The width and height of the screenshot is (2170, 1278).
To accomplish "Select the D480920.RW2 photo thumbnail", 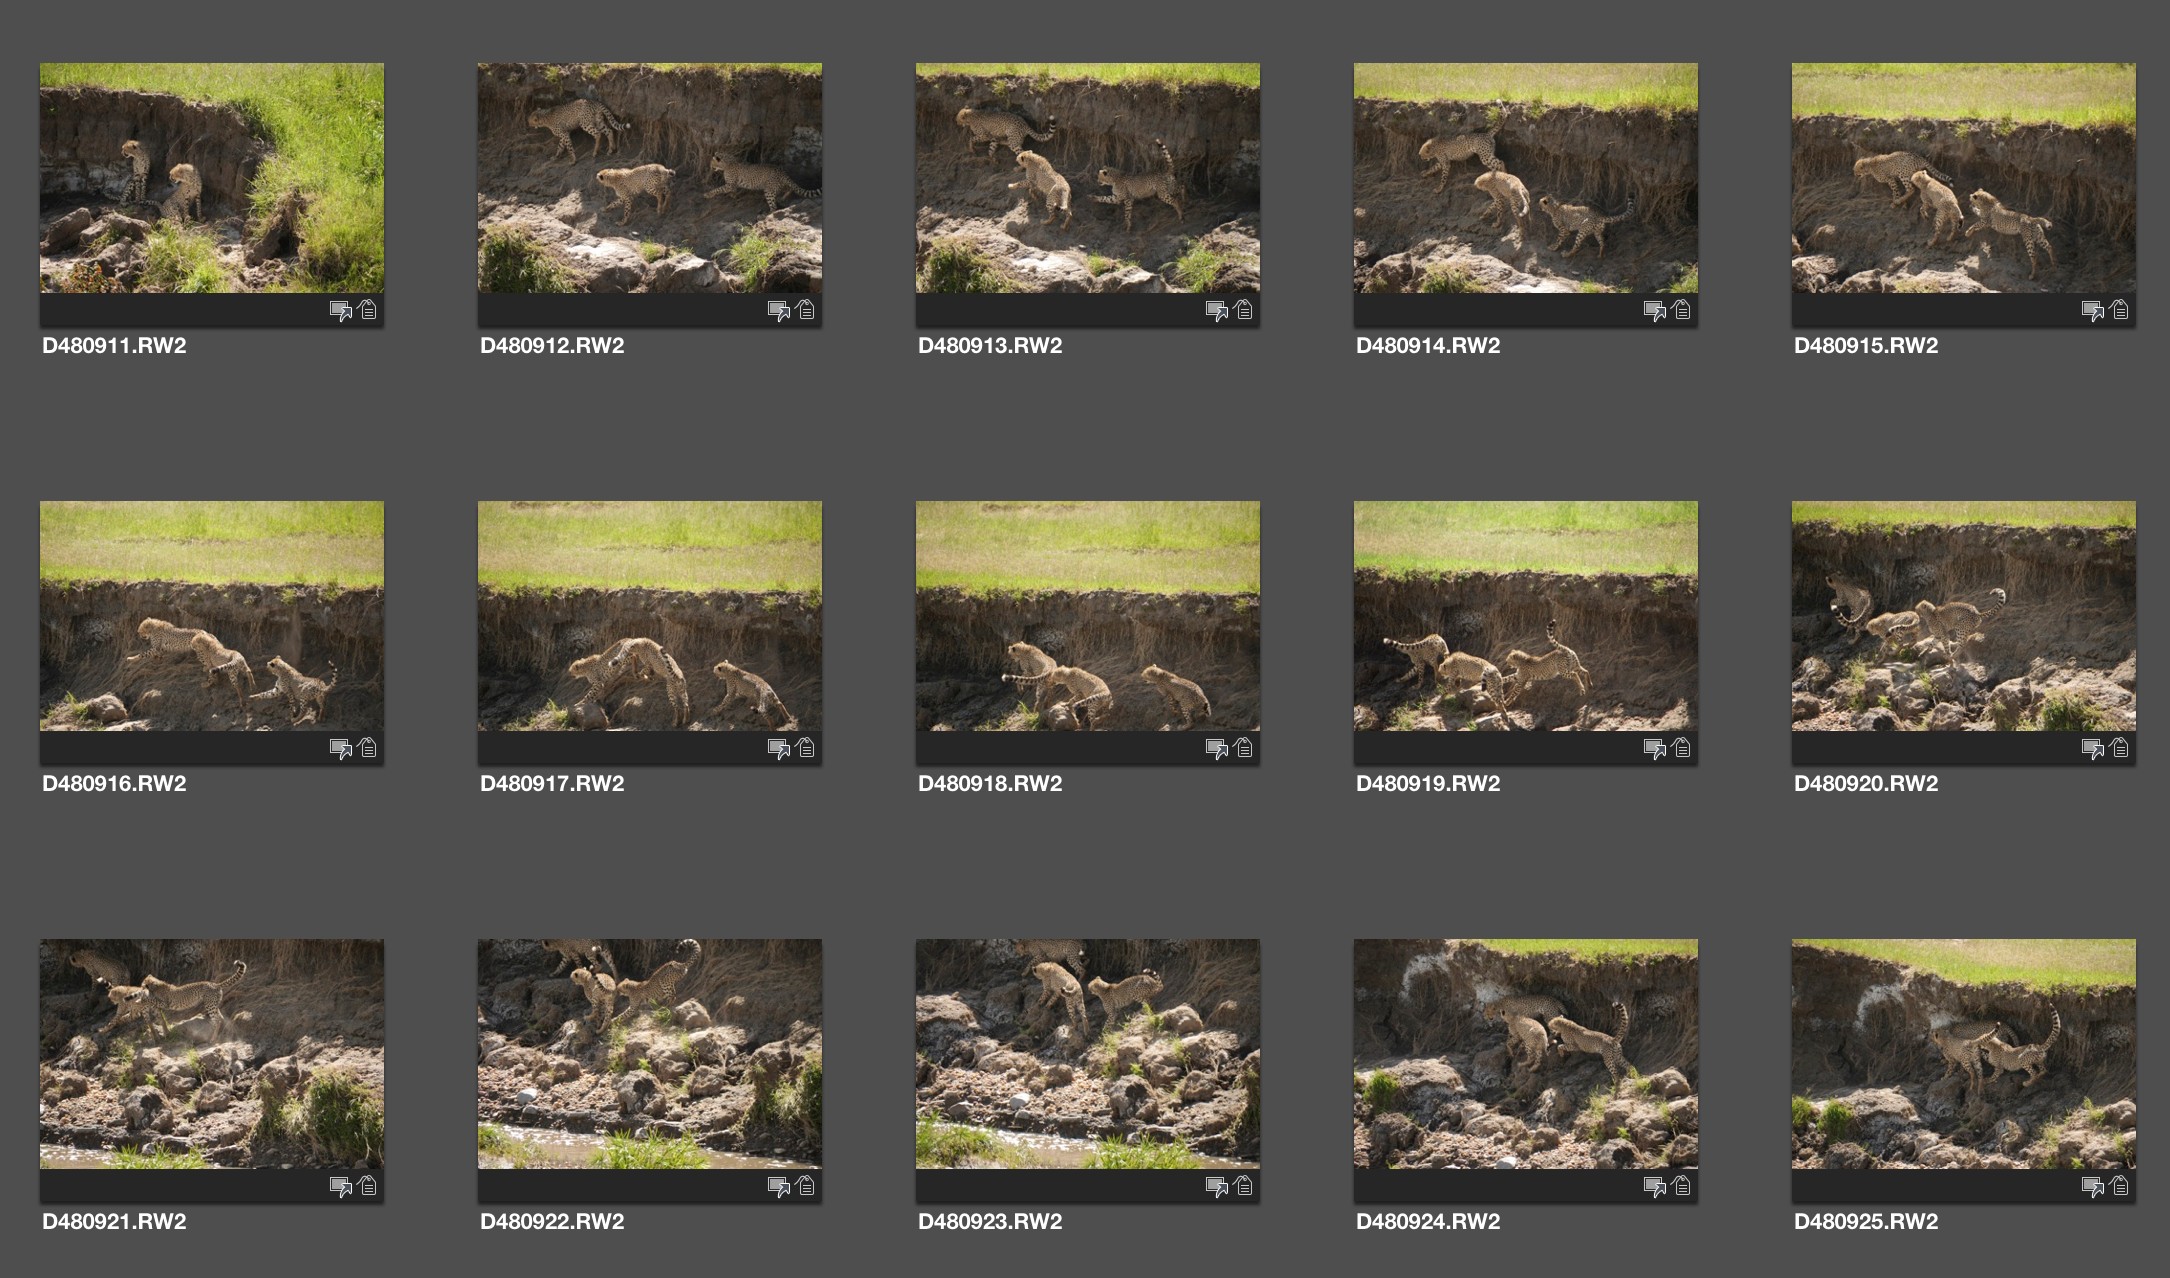I will click(1964, 616).
